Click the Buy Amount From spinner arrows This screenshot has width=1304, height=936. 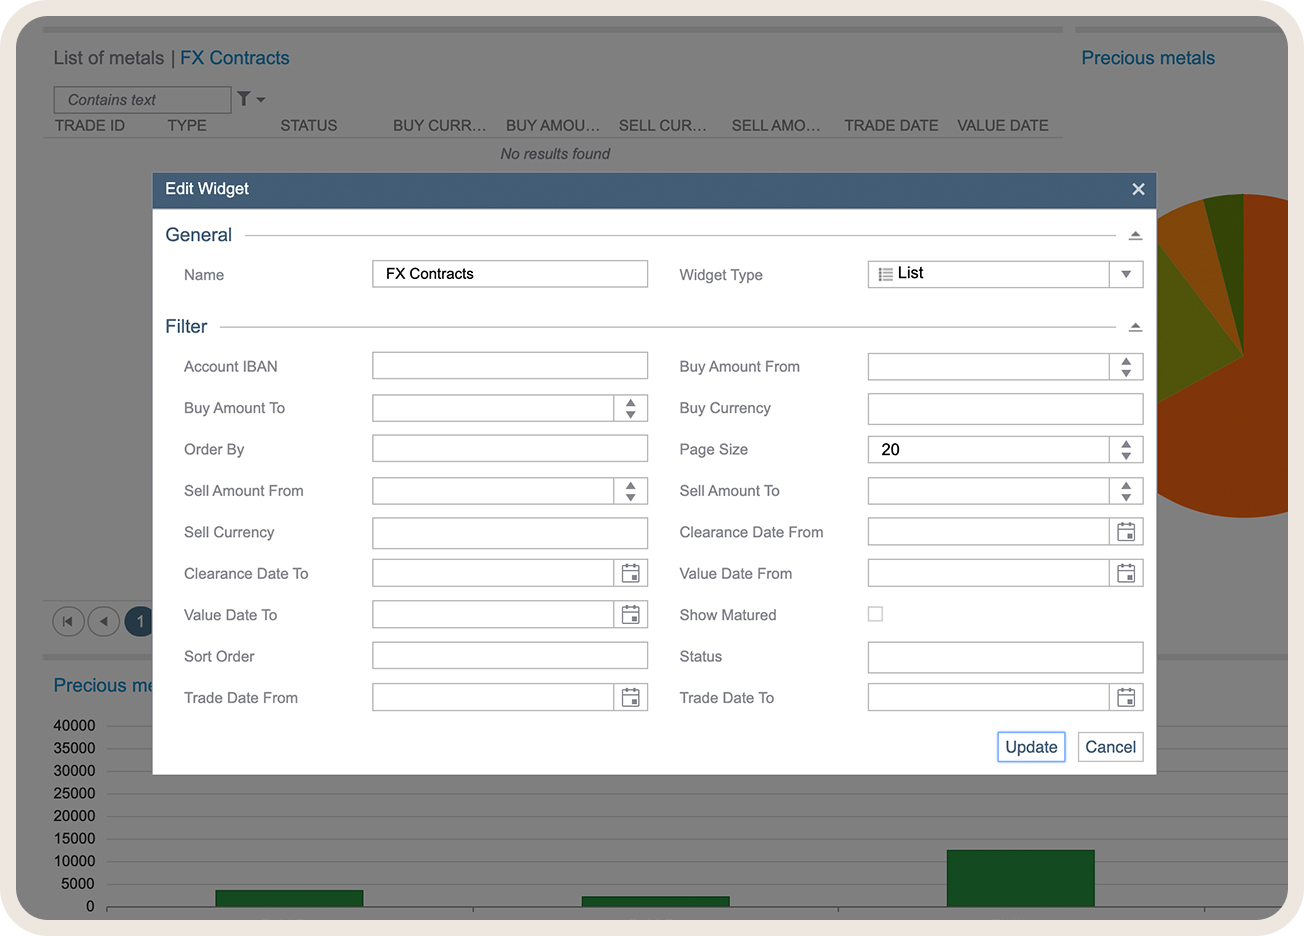[1126, 367]
